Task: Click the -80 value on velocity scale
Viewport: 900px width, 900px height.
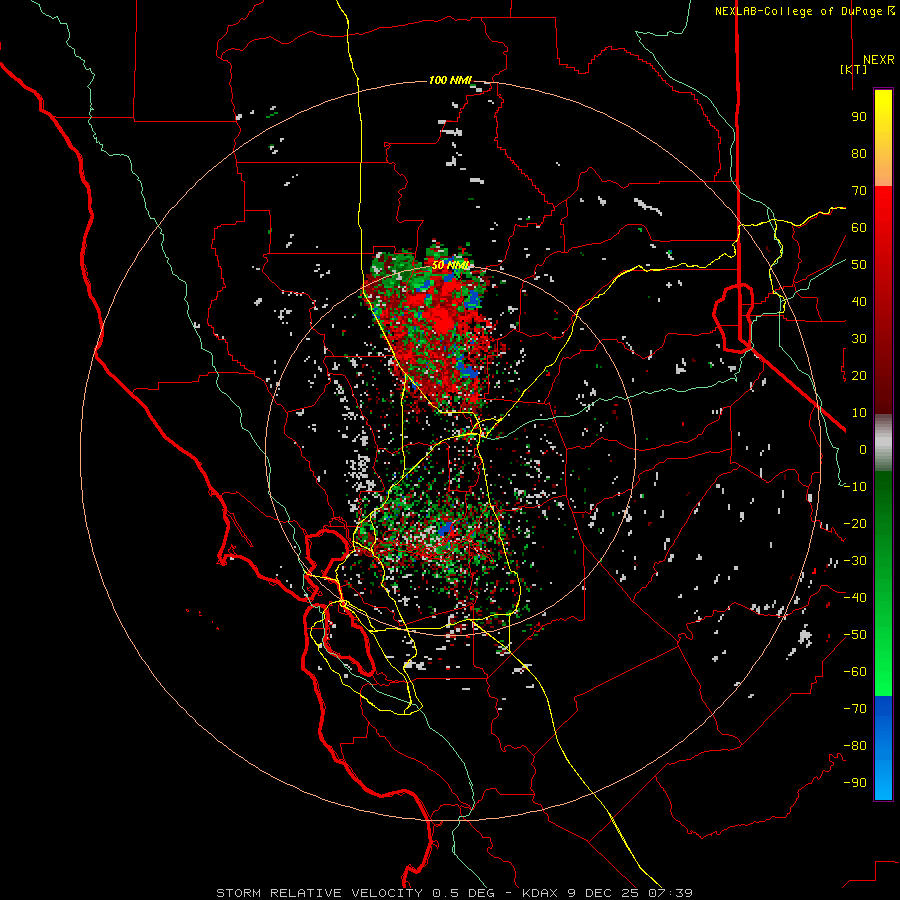Action: 855,746
